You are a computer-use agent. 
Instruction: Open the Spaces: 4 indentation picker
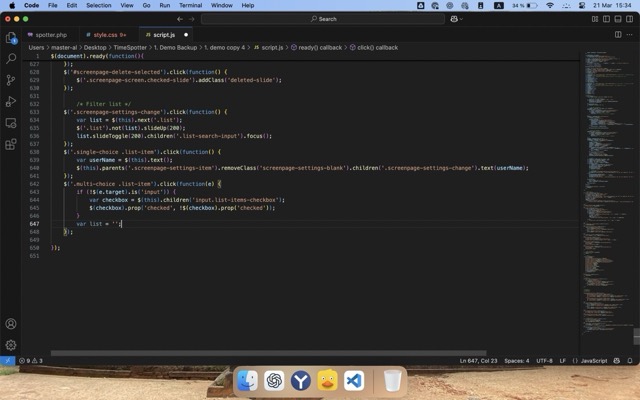coord(517,360)
